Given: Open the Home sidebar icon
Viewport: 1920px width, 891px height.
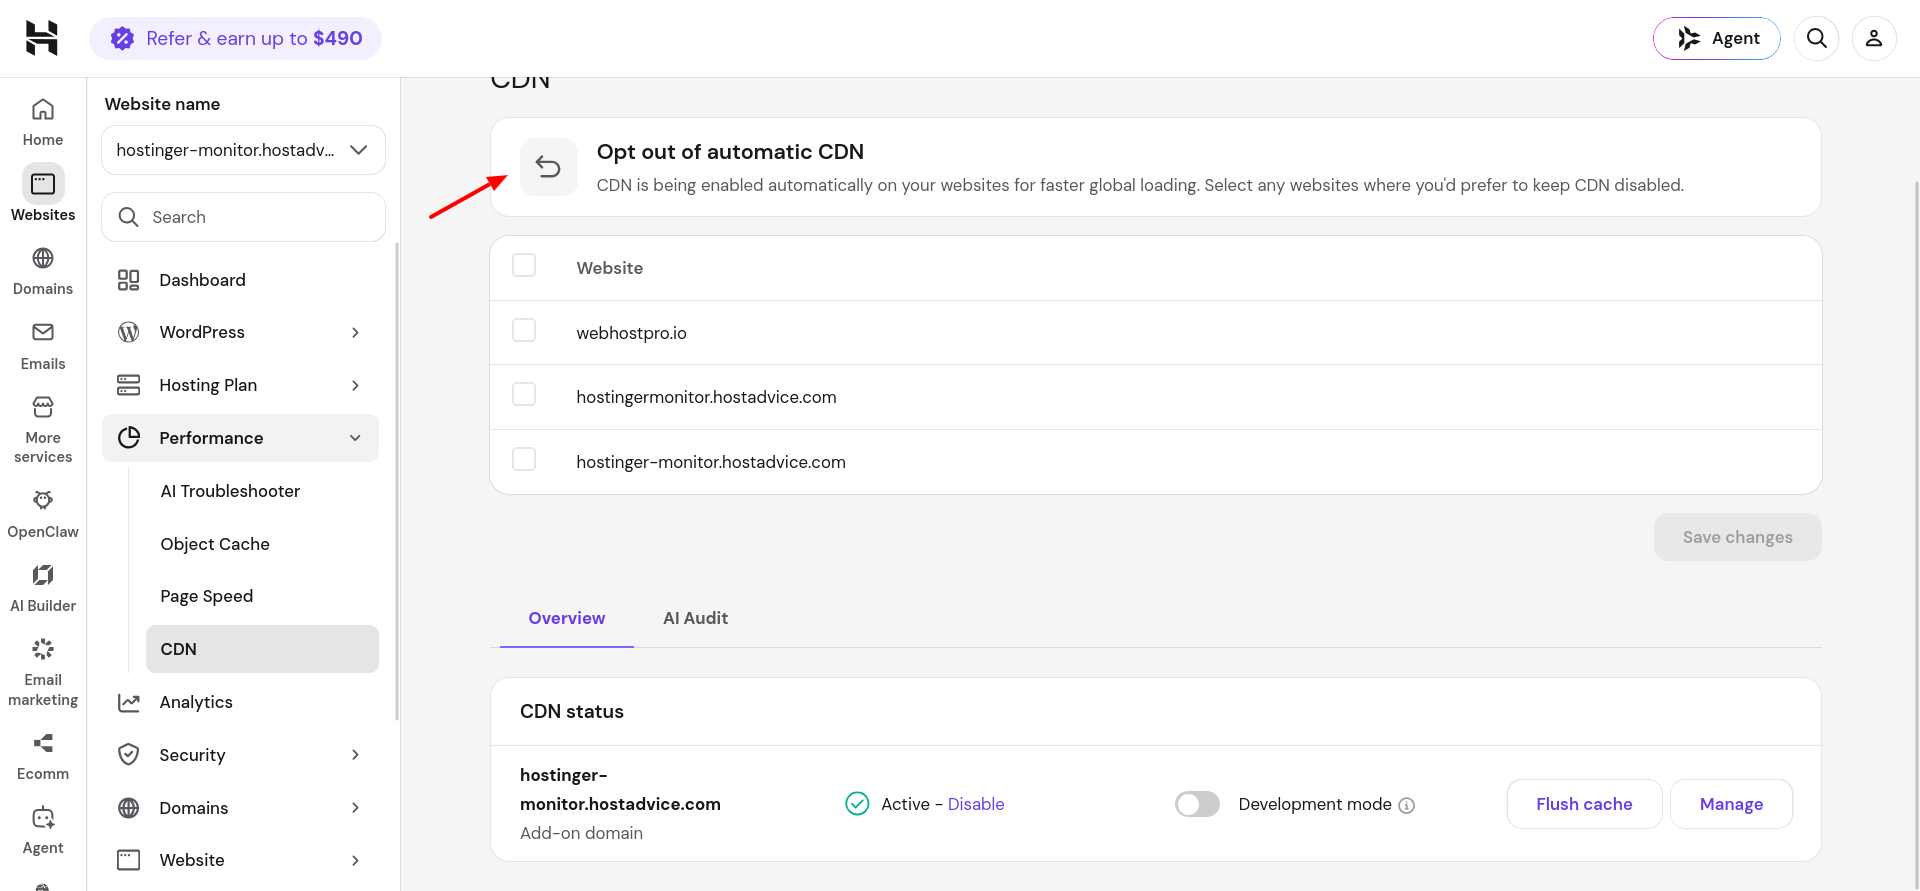Looking at the screenshot, I should [43, 109].
